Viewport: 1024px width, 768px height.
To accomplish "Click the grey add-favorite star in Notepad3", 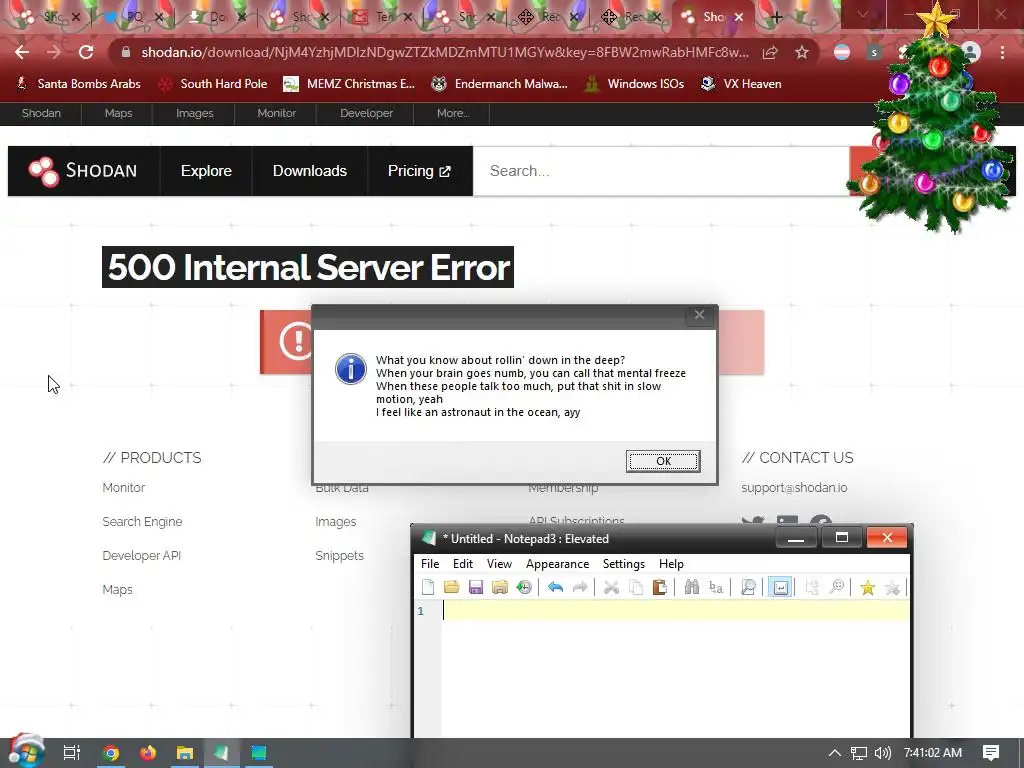I will pos(892,587).
